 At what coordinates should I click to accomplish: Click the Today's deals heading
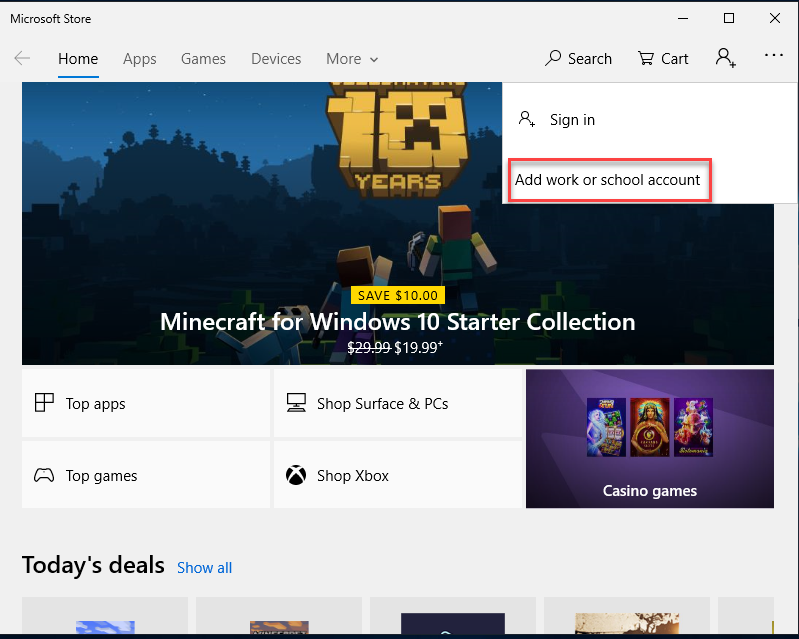(93, 565)
